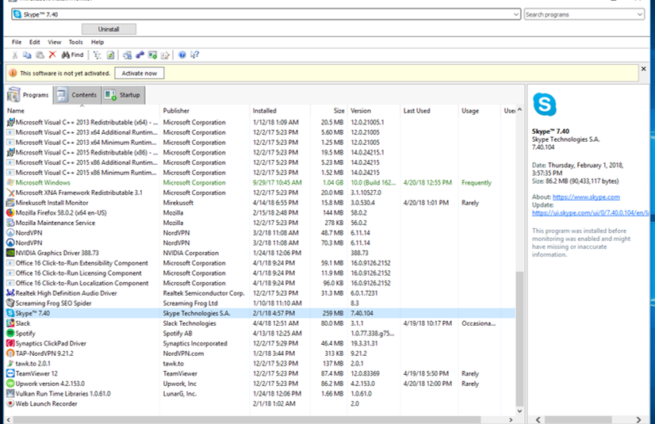Sort by the Installed column header
Image resolution: width=655 pixels, height=424 pixels.
(280, 111)
